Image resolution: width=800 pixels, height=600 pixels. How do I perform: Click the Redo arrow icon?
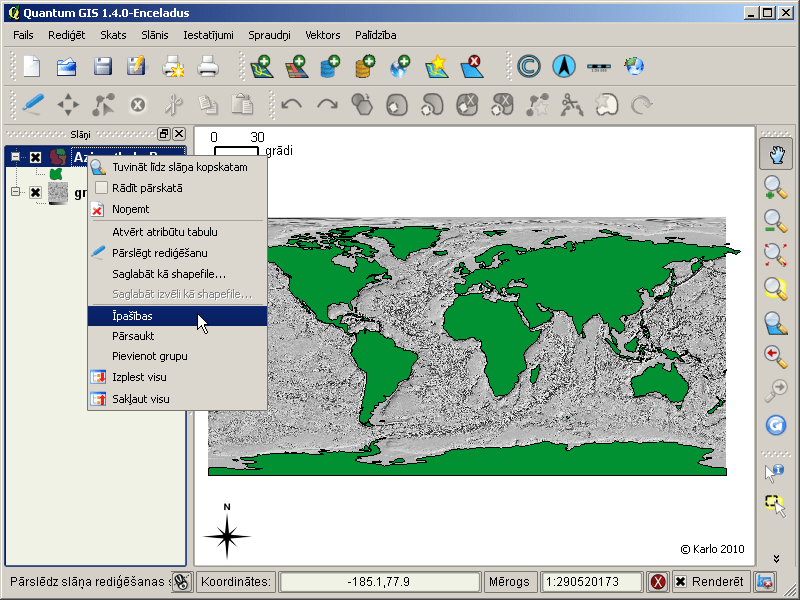(x=327, y=105)
